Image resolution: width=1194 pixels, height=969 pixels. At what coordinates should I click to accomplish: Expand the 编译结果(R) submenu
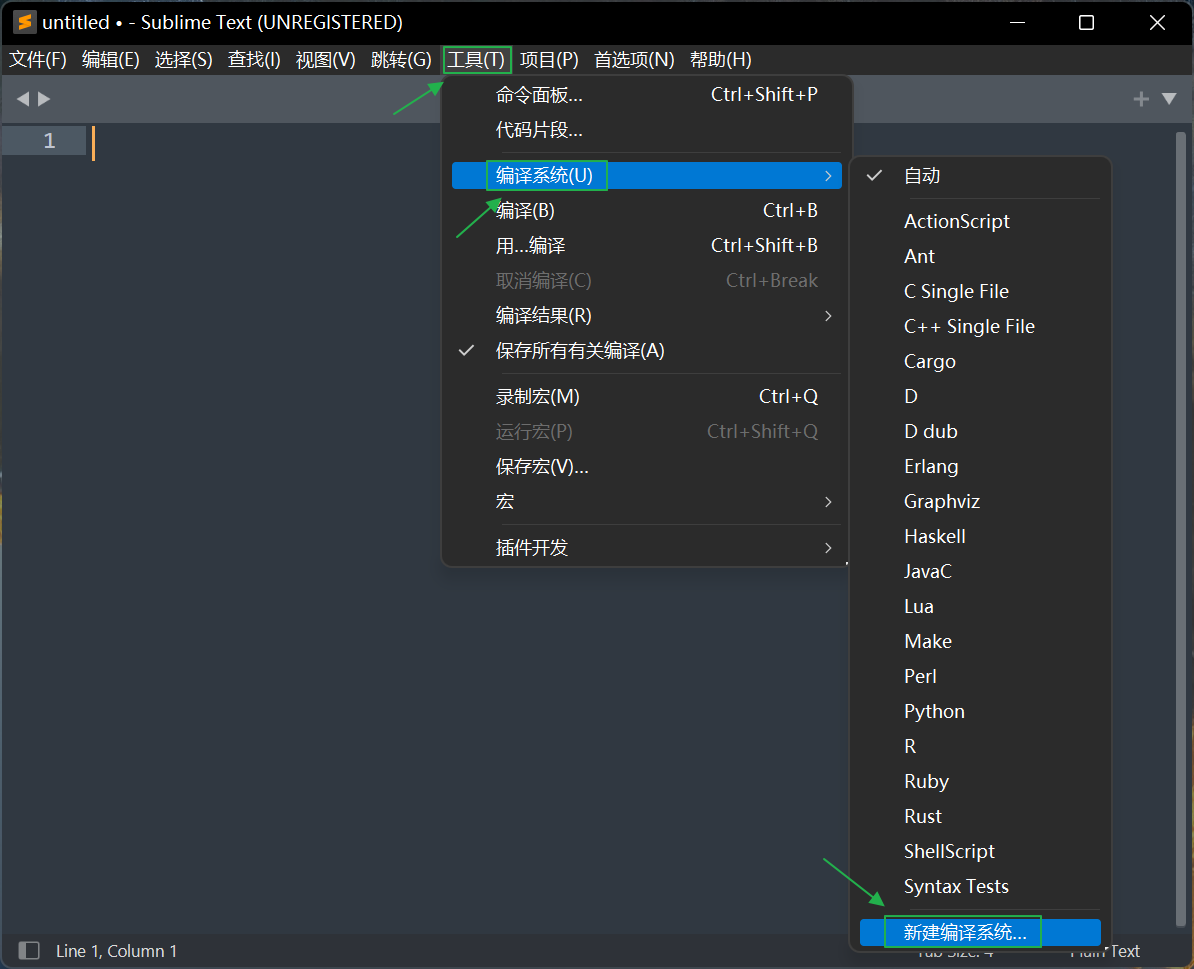(x=646, y=316)
